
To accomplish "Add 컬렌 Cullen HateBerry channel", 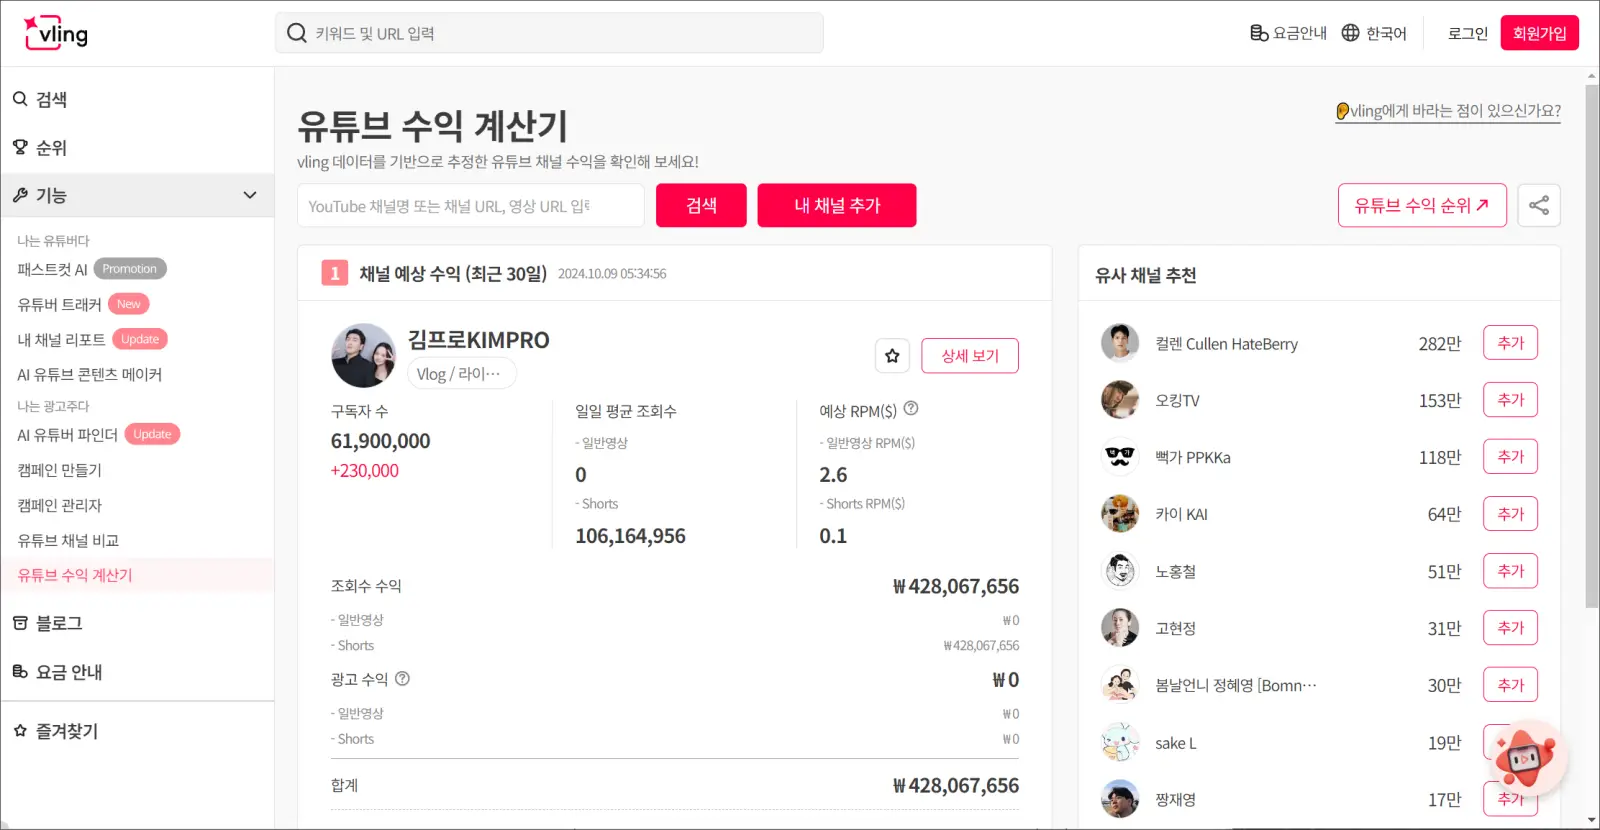I will [1510, 343].
